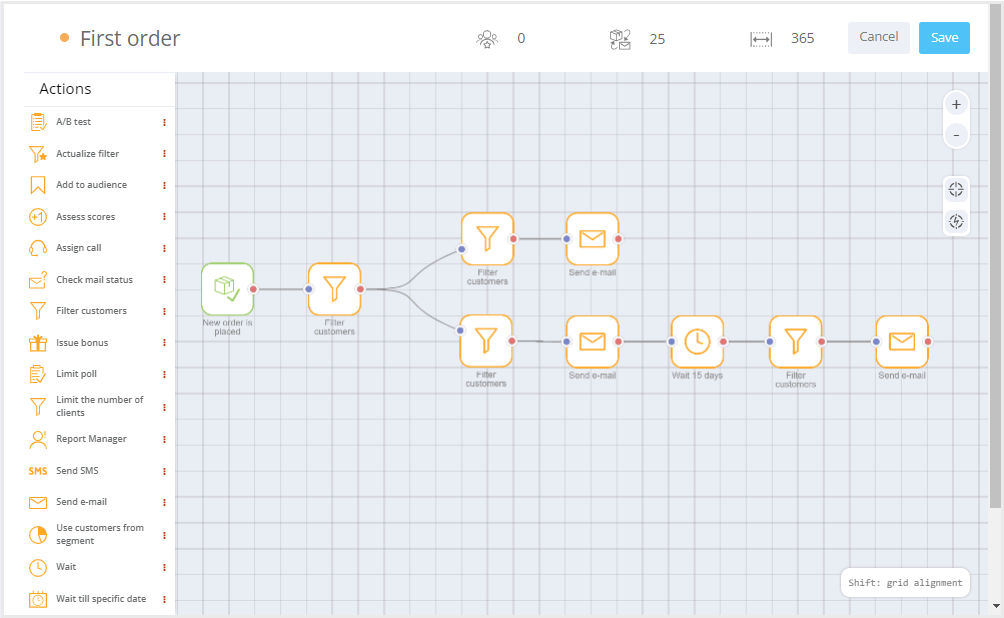The height and width of the screenshot is (618, 1004).
Task: Open the drag handle dots beside Actualize filter
Action: click(164, 154)
